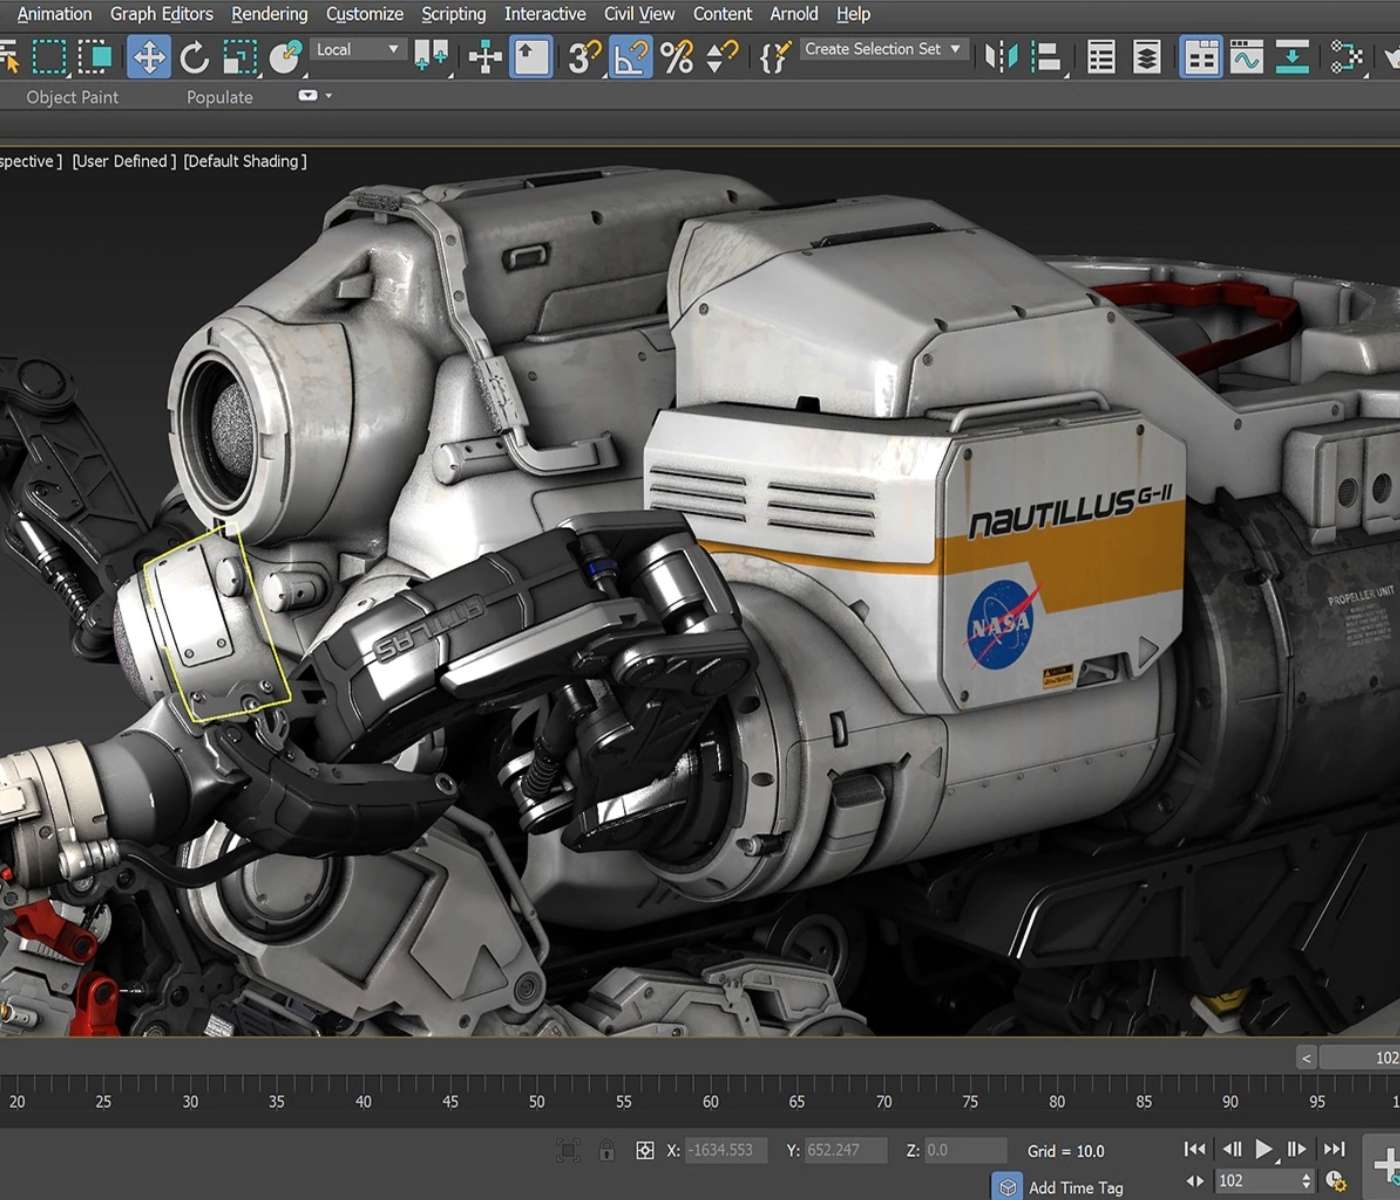
Task: Activate the Select and Rotate tool
Action: click(194, 57)
